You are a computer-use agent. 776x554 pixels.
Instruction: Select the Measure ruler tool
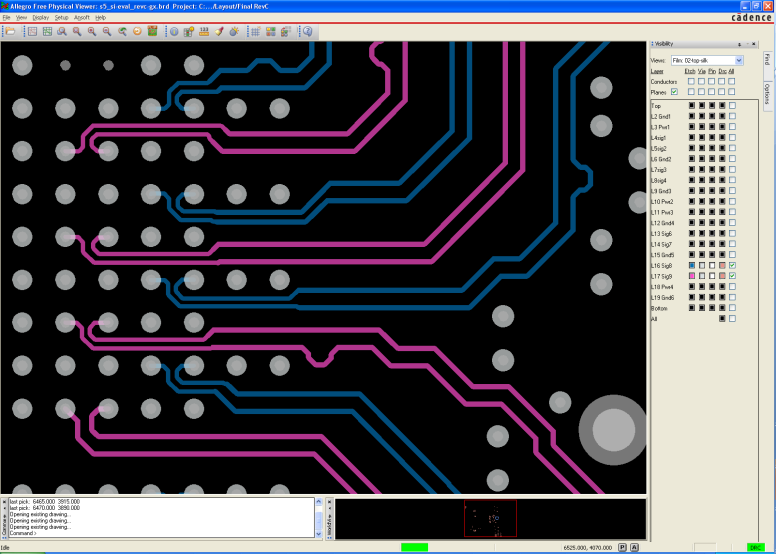(x=204, y=31)
